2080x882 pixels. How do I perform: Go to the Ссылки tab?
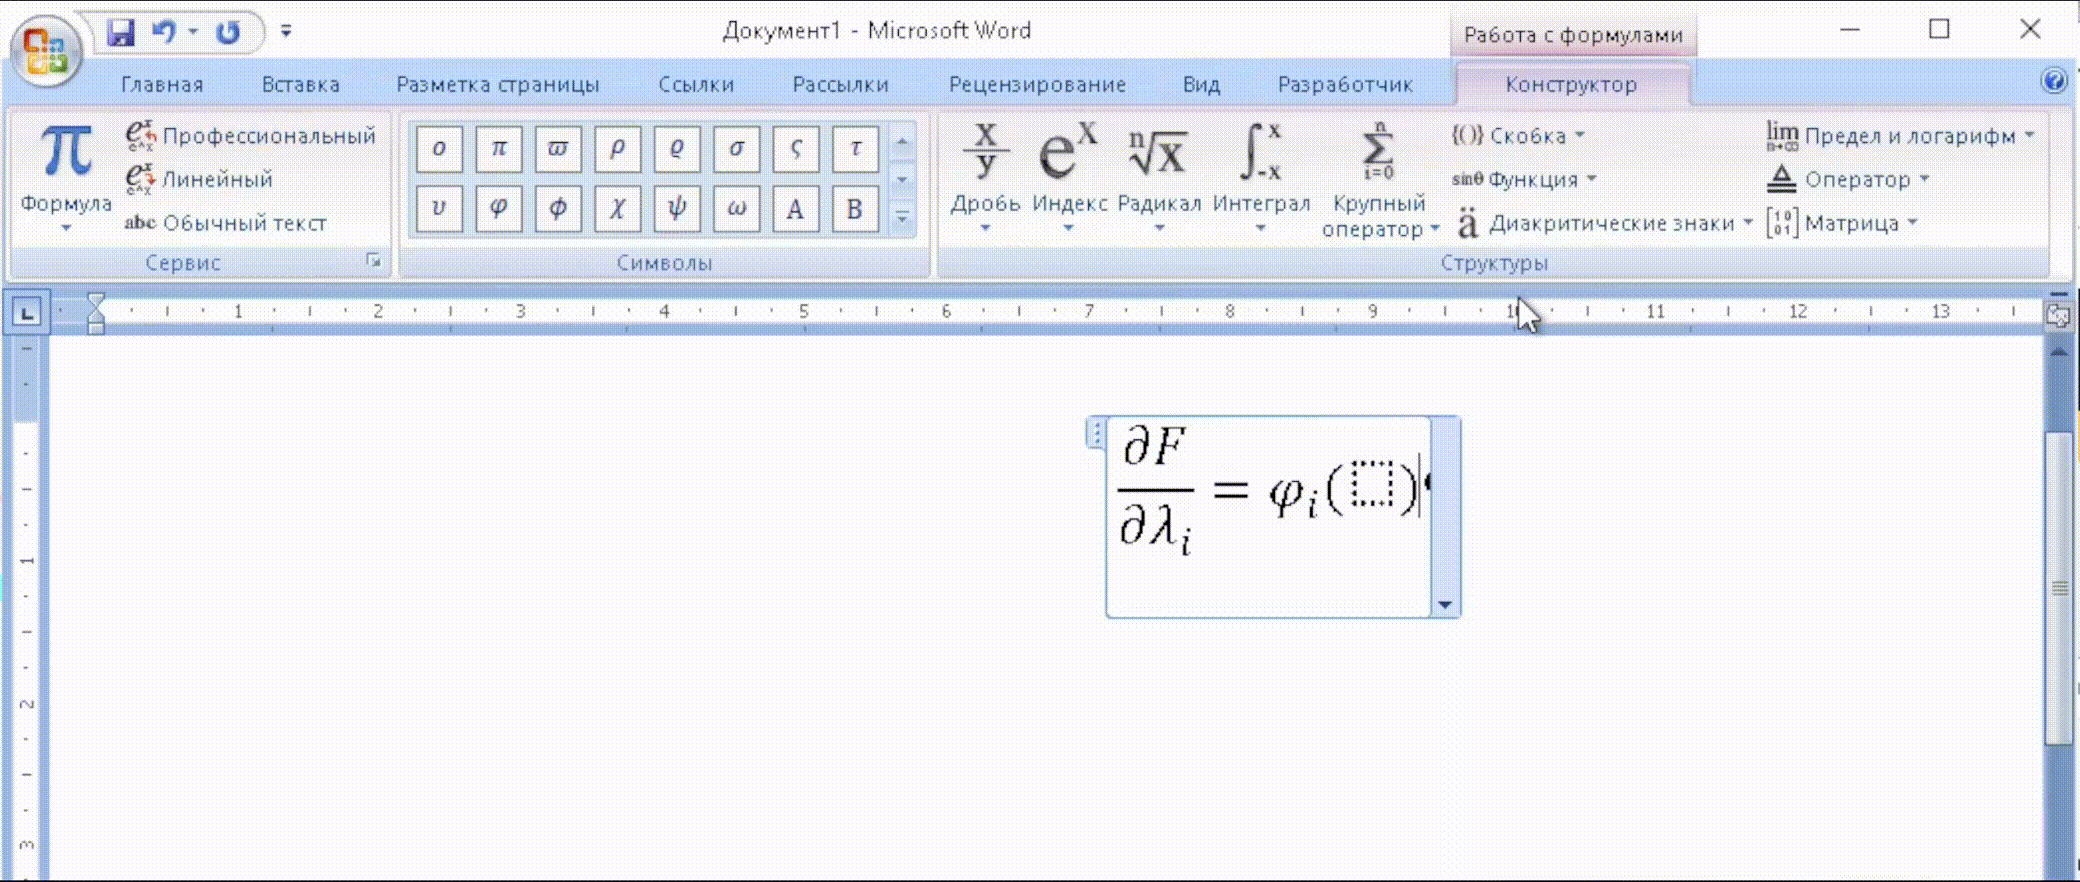tap(696, 85)
